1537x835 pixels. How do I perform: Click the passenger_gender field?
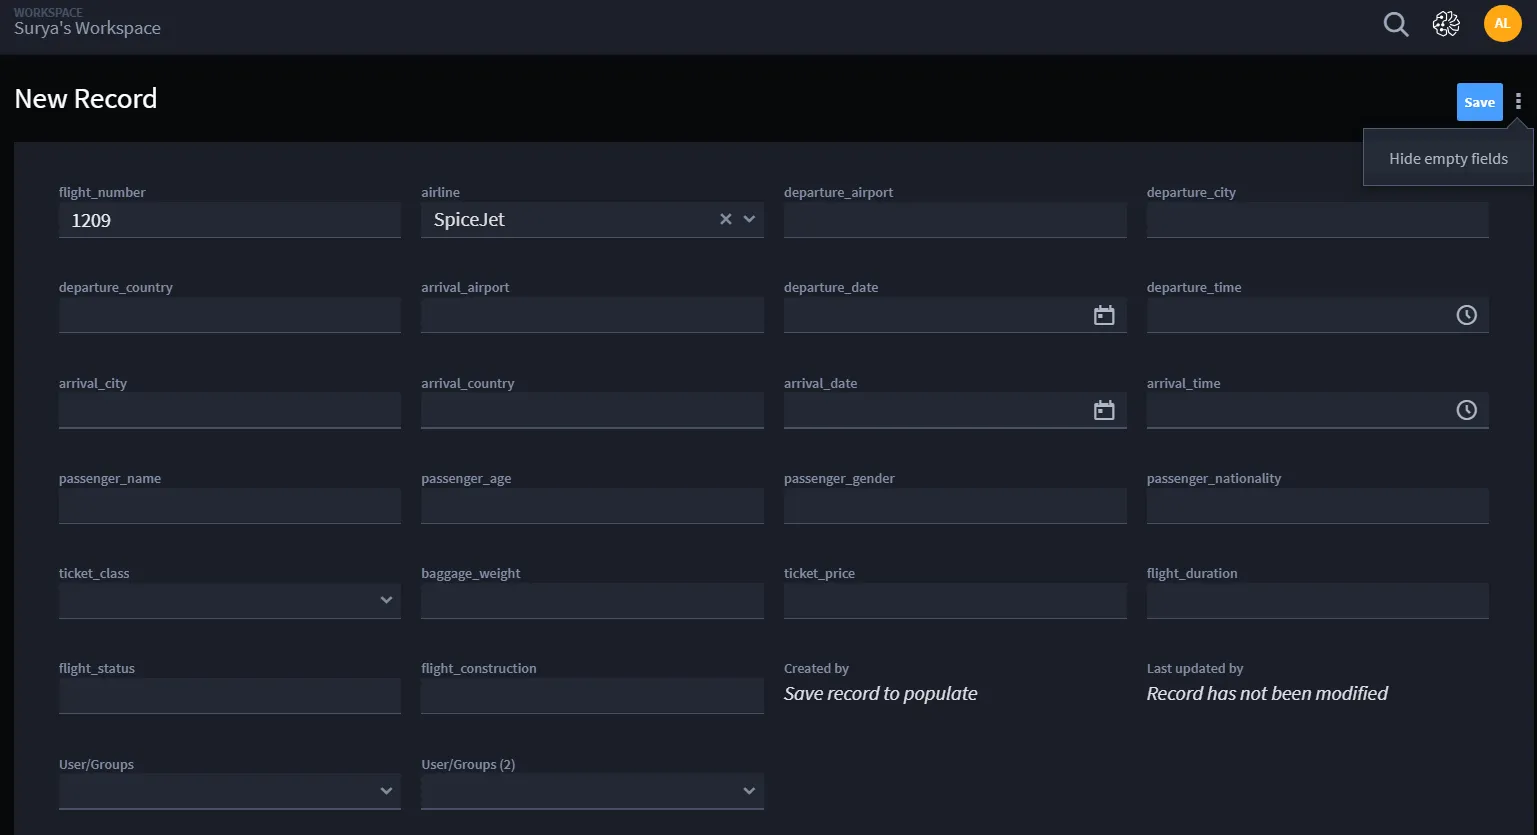point(955,506)
